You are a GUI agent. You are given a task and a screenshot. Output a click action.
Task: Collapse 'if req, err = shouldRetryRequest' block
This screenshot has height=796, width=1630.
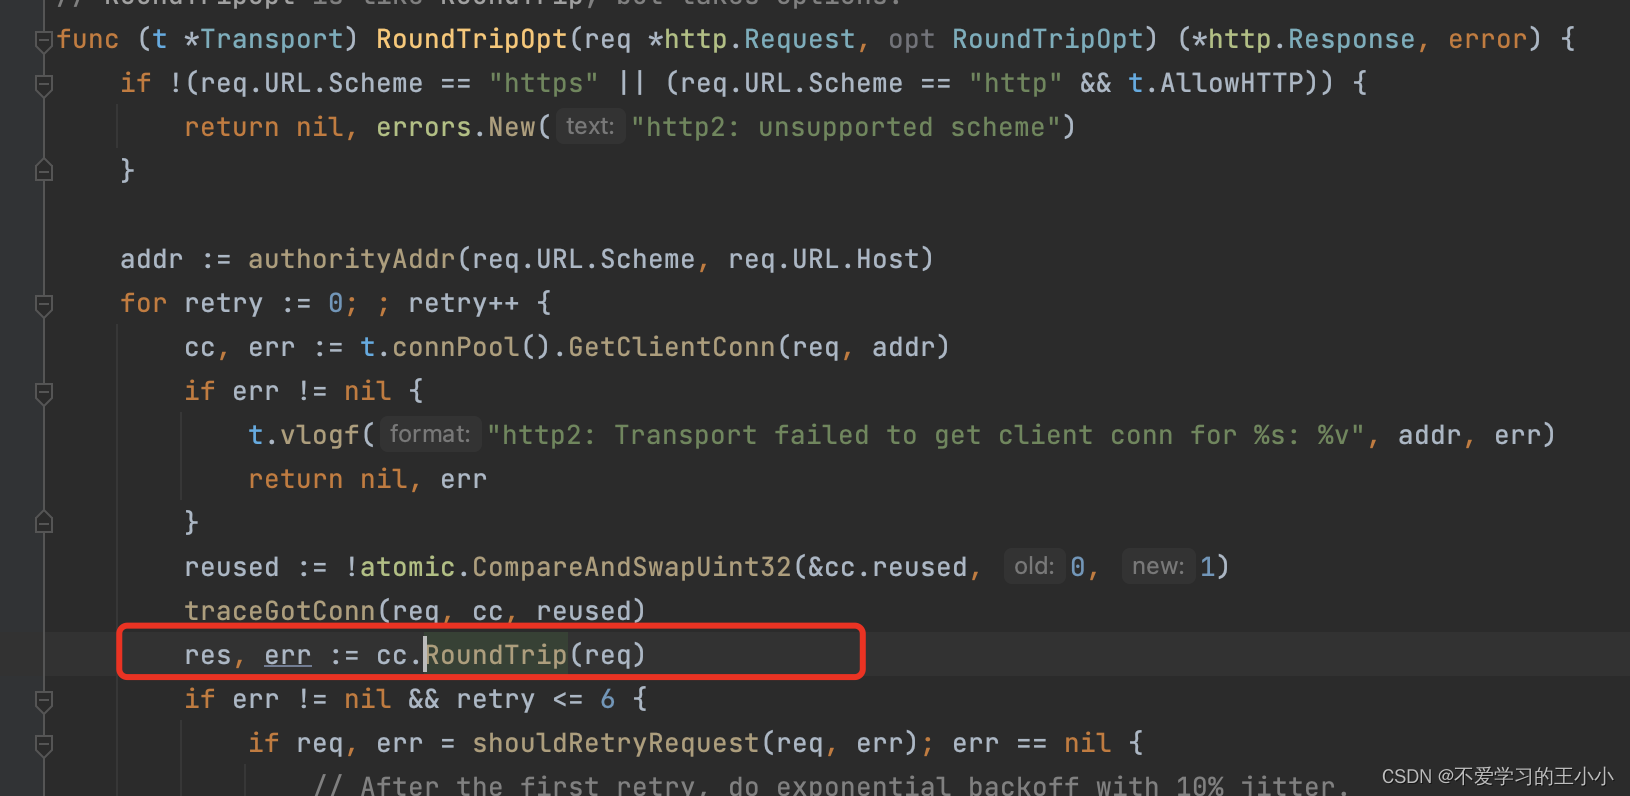click(x=43, y=745)
